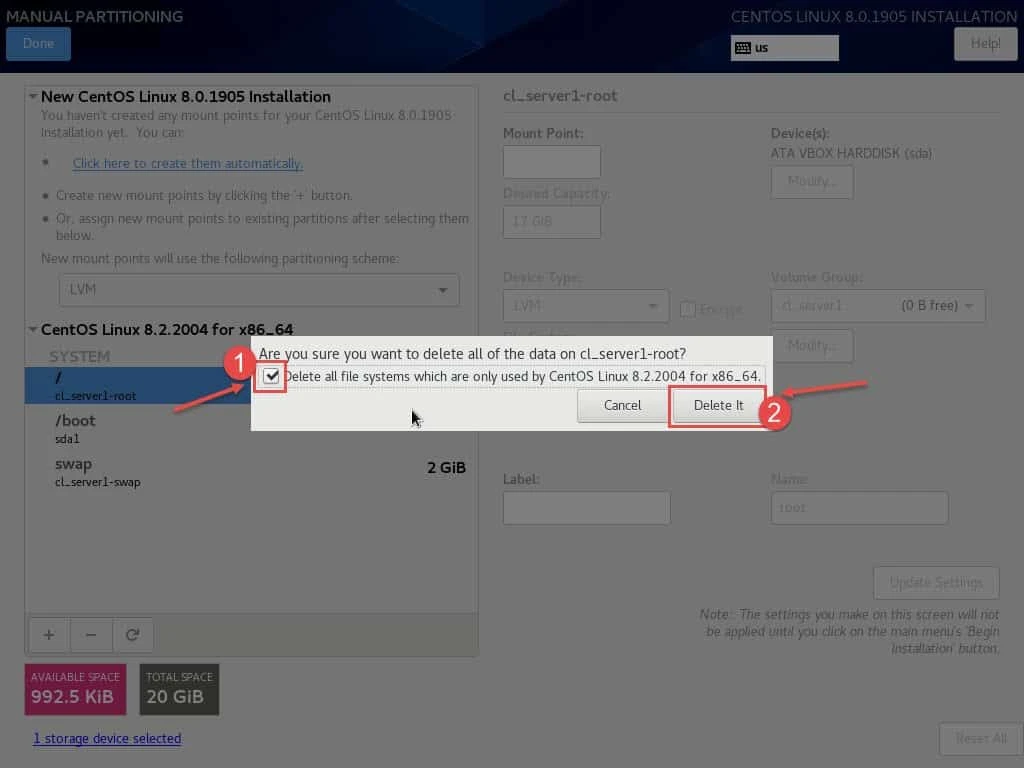Click the minus icon to remove a partition
1024x768 pixels.
(x=91, y=635)
